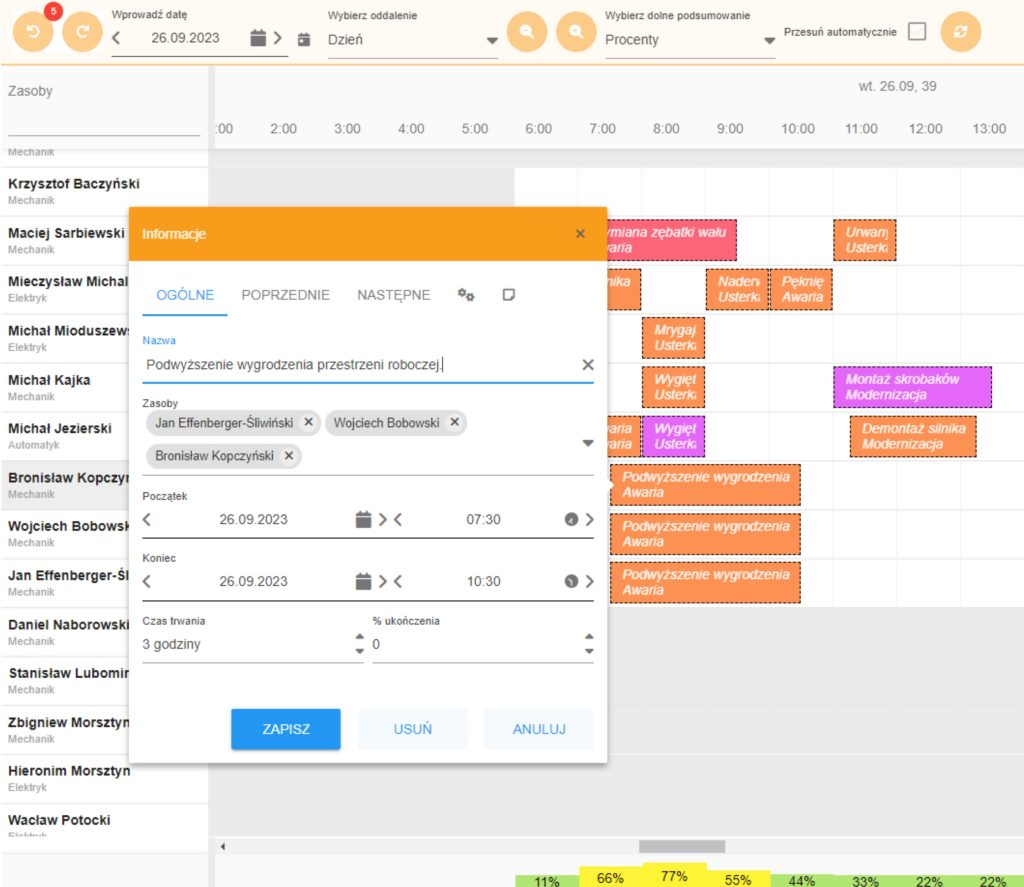Click the undo button with red badge
The width and height of the screenshot is (1024, 887).
tap(32, 31)
